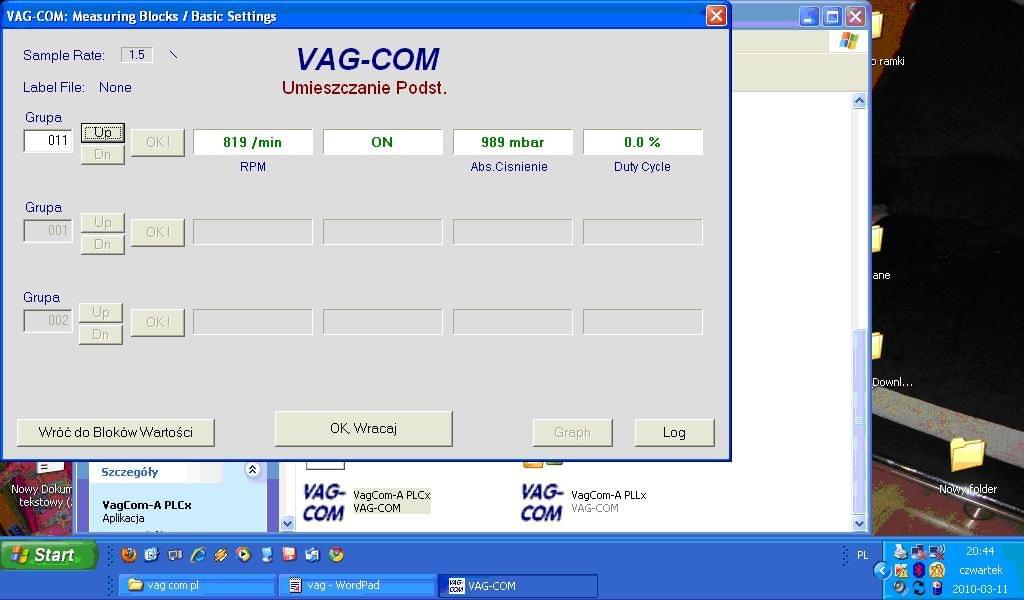Click the Grupa 011 number field
Viewport: 1024px width, 600px height.
coord(48,140)
